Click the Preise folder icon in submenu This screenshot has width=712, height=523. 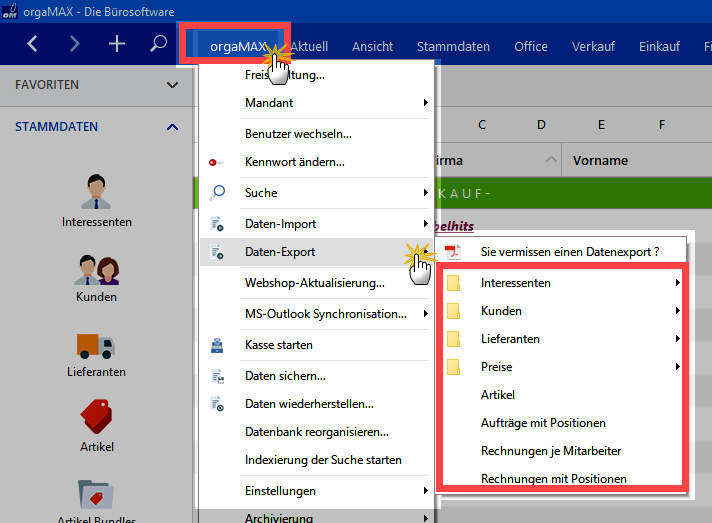453,367
